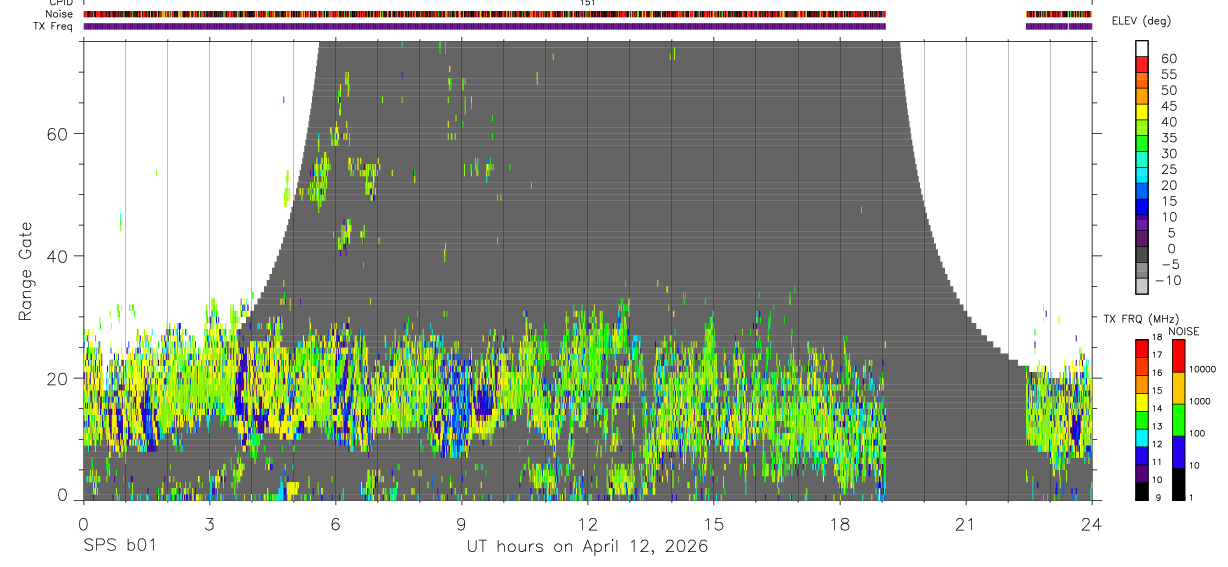Click the '9' tick on the UT hours axis
Screen dimensions: 1228x567
click(461, 524)
